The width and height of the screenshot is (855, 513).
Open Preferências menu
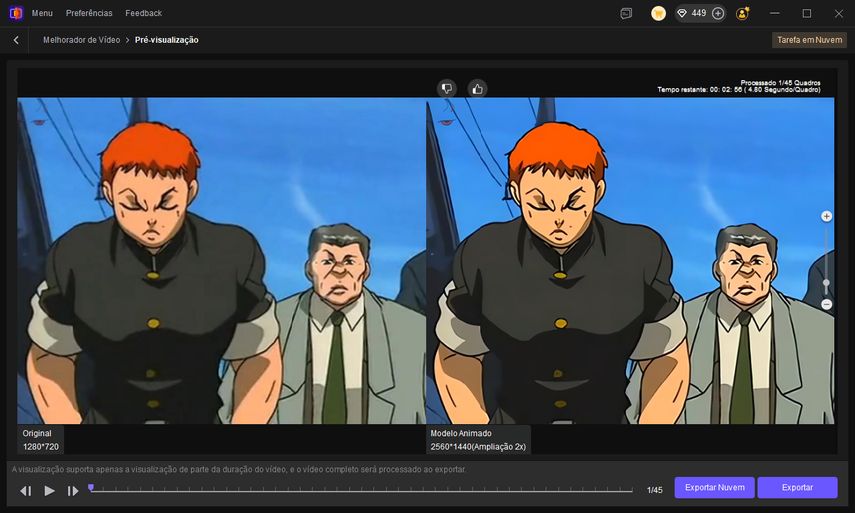tap(89, 13)
